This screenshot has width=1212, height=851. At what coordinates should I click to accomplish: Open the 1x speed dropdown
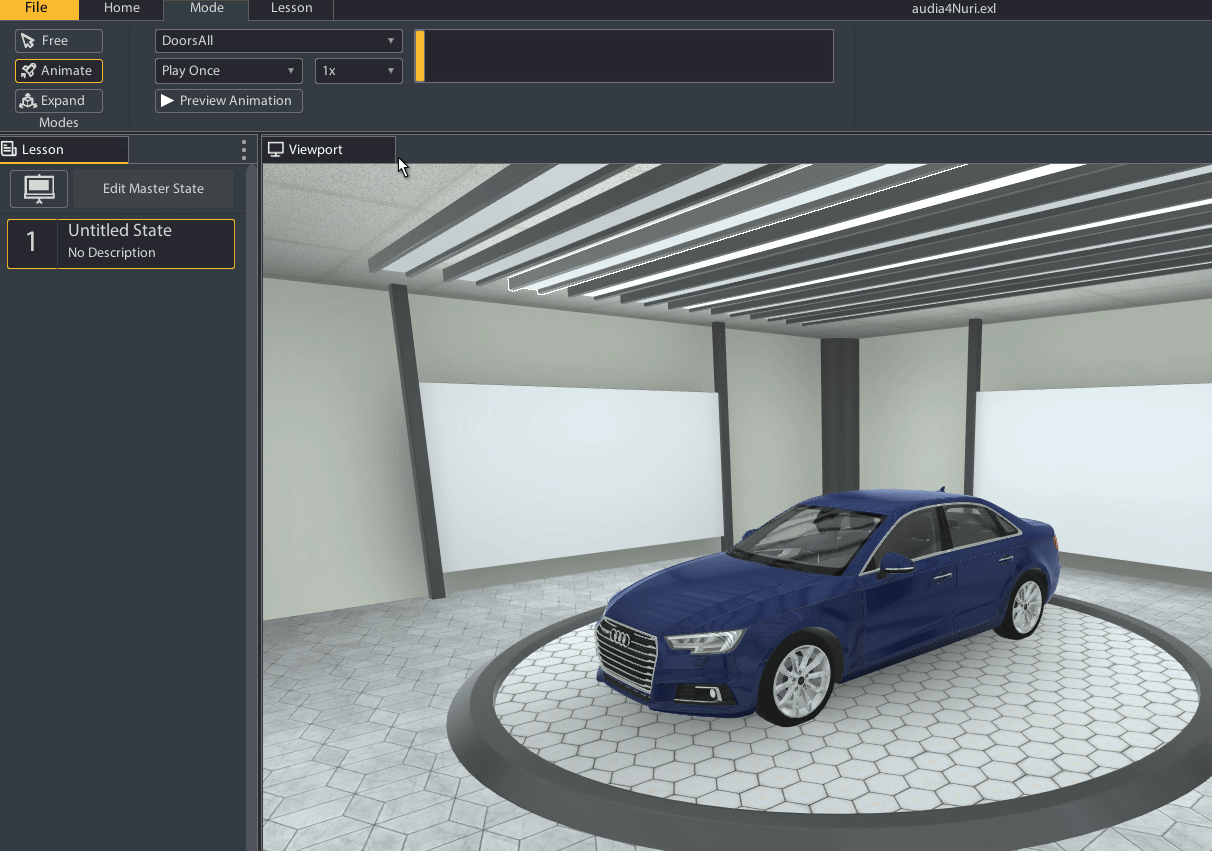pyautogui.click(x=359, y=71)
